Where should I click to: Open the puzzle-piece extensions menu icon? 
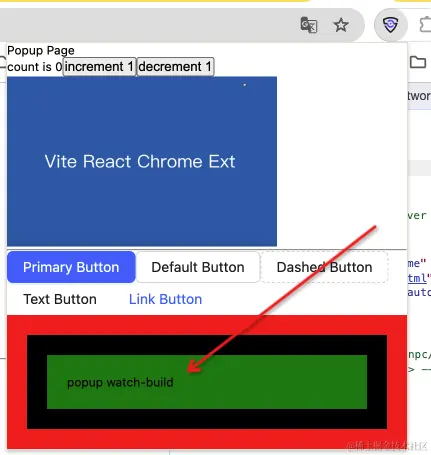(425, 25)
